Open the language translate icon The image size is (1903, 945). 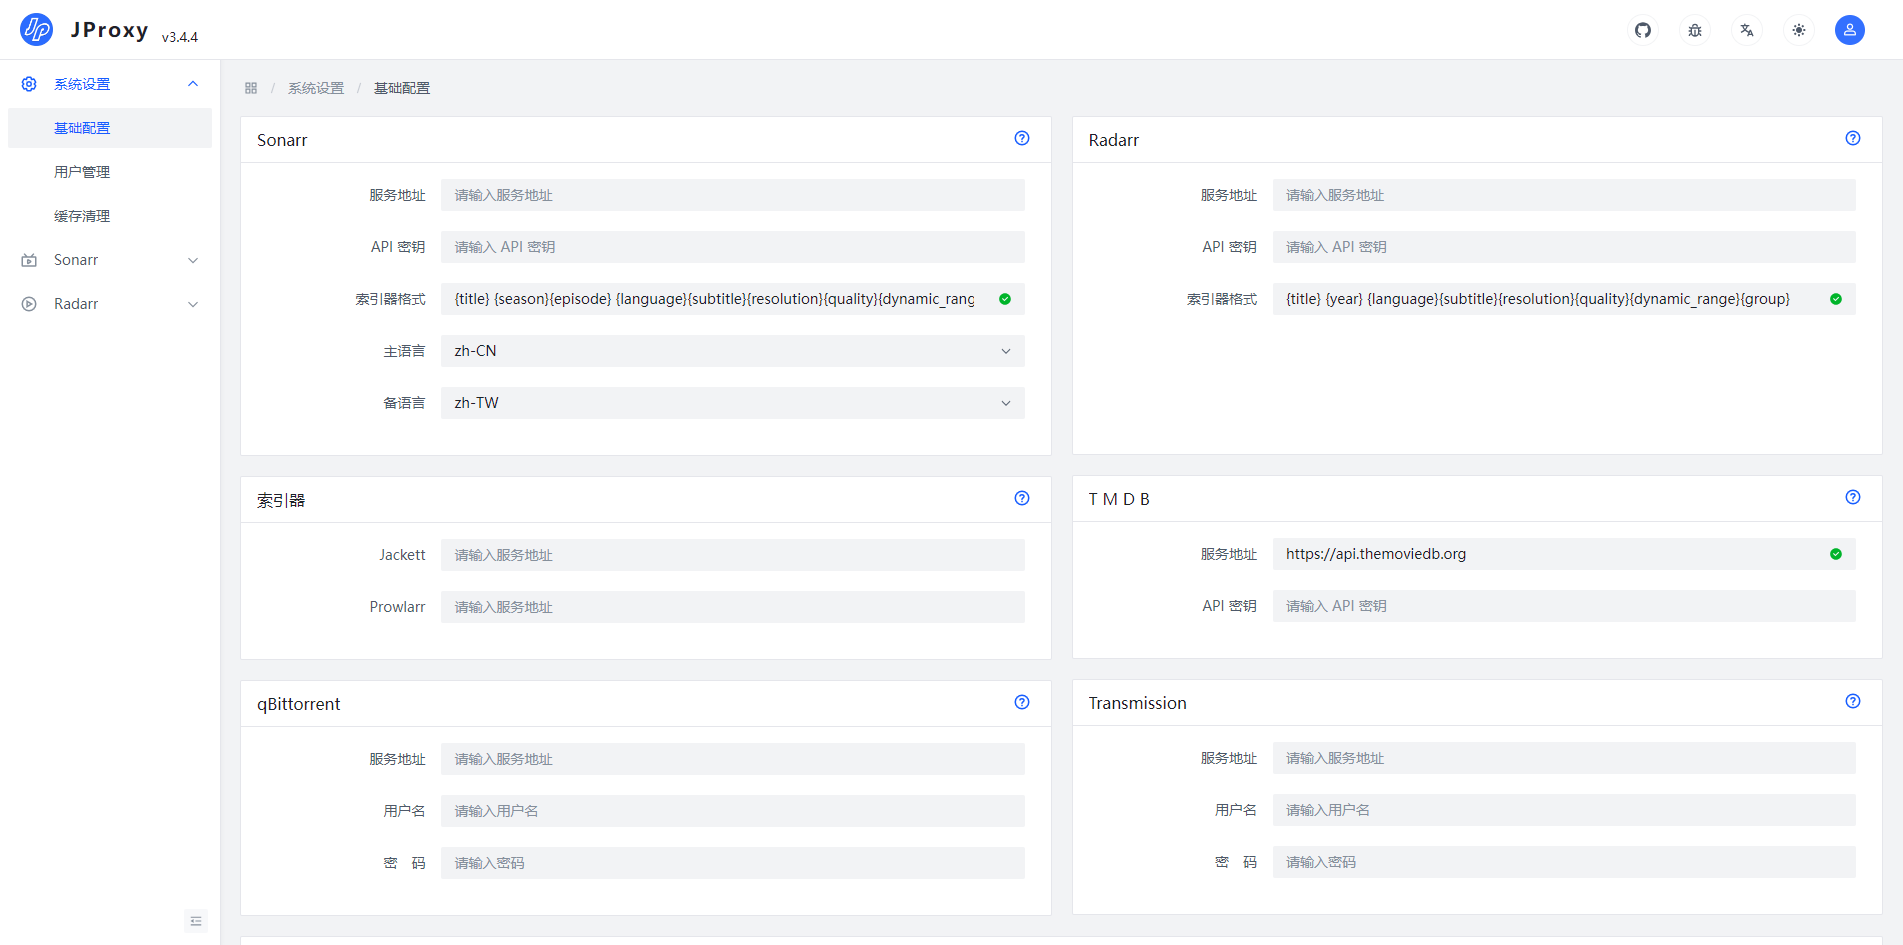[x=1747, y=30]
